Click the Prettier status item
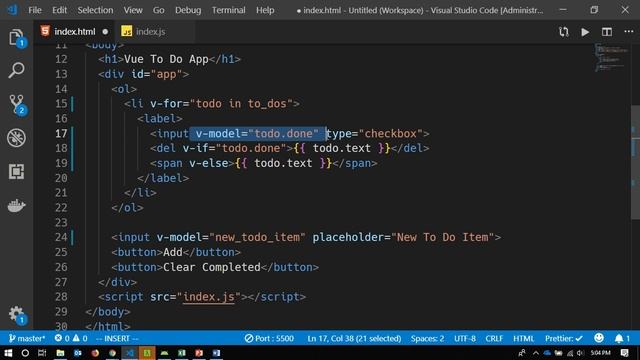The height and width of the screenshot is (360, 640). point(564,338)
